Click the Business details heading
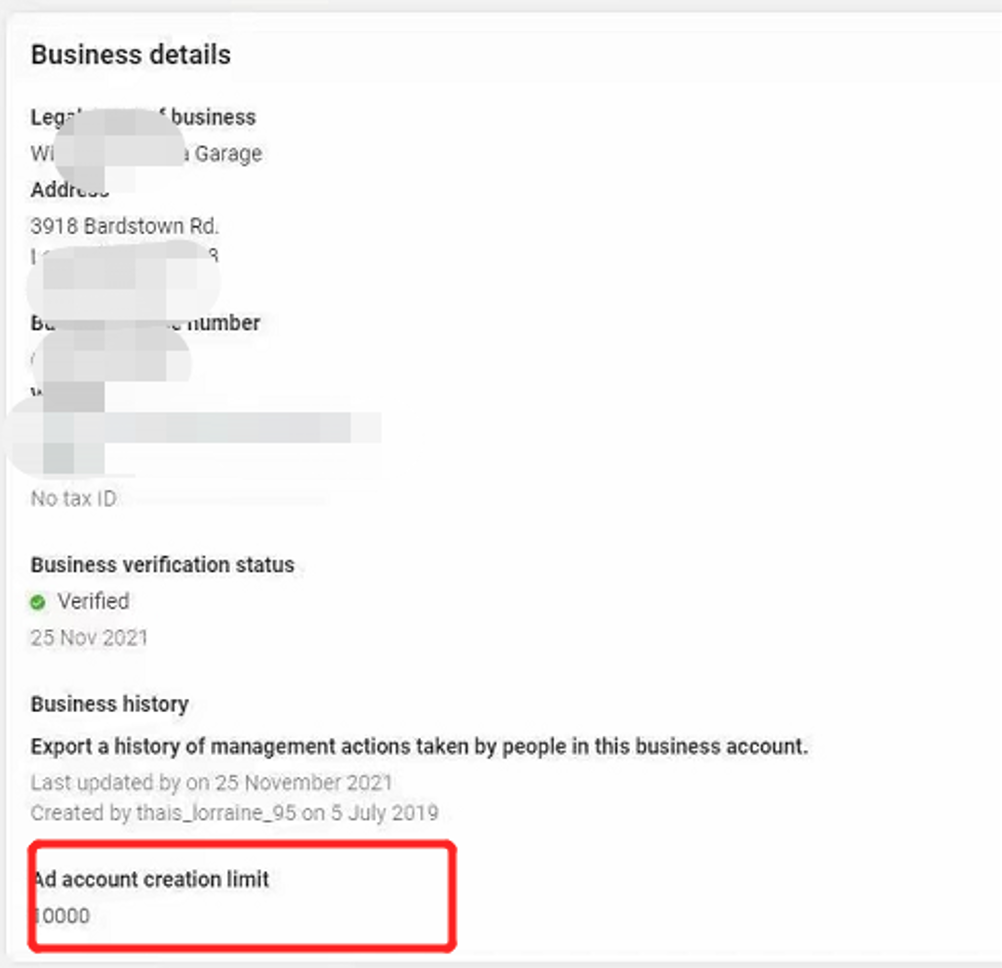The height and width of the screenshot is (968, 1002). coord(131,55)
